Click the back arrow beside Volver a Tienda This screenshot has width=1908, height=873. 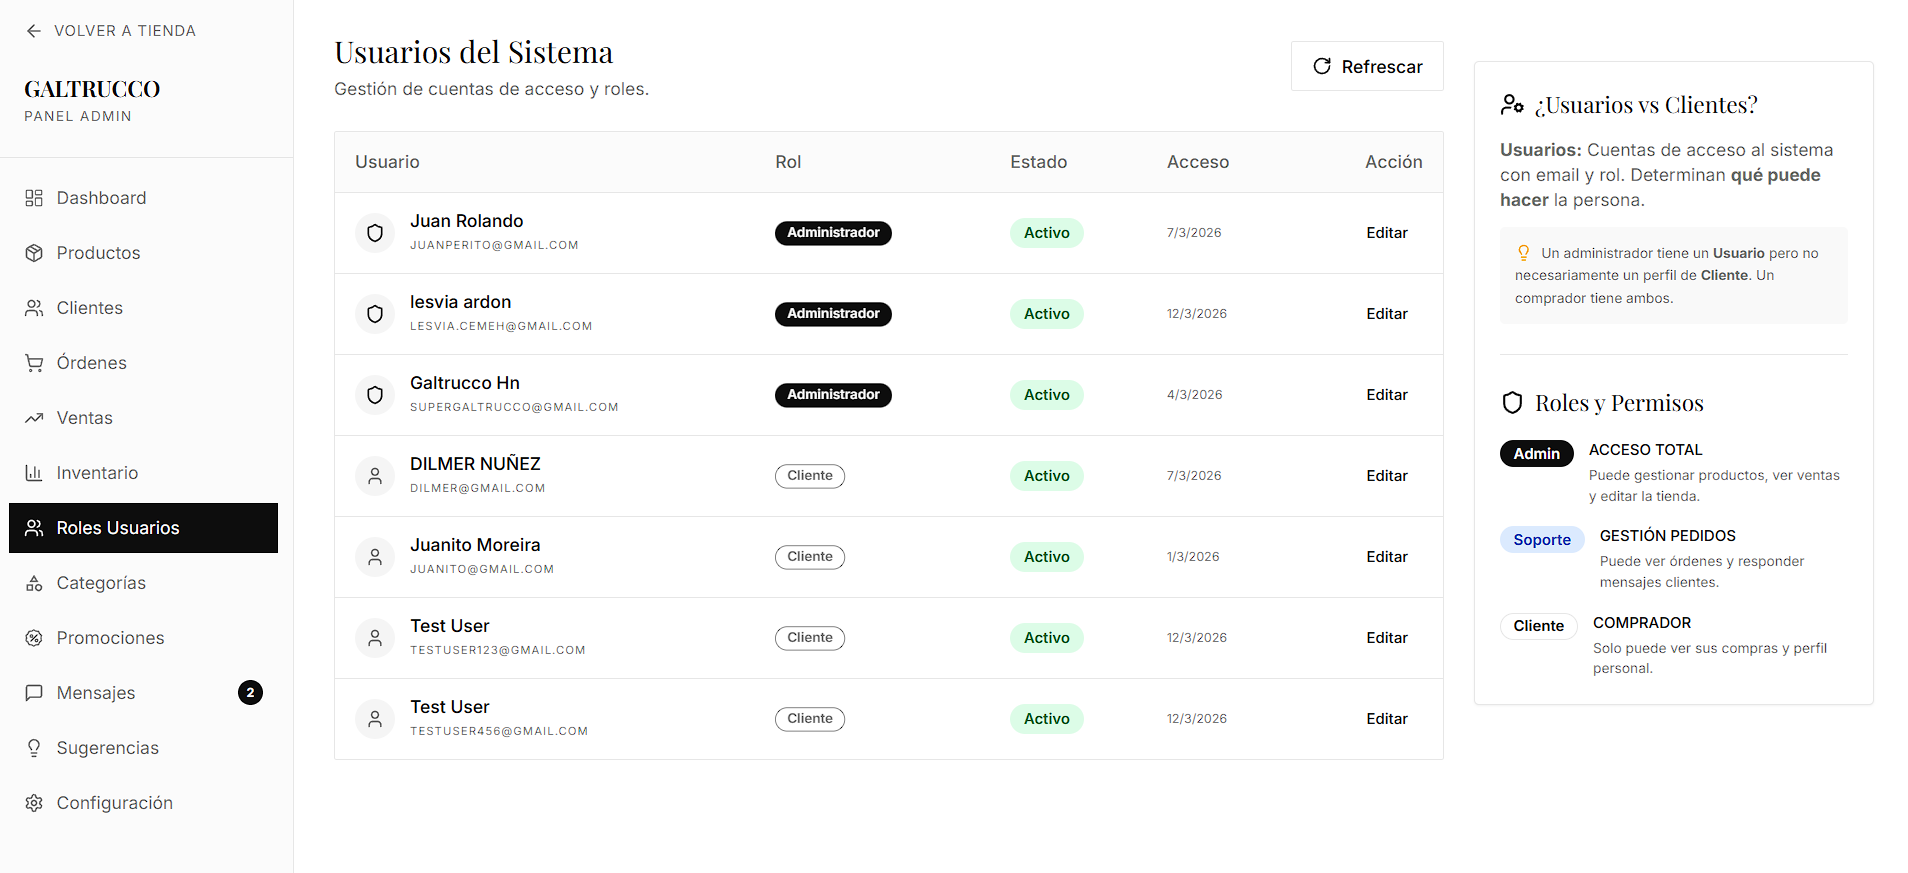click(34, 31)
